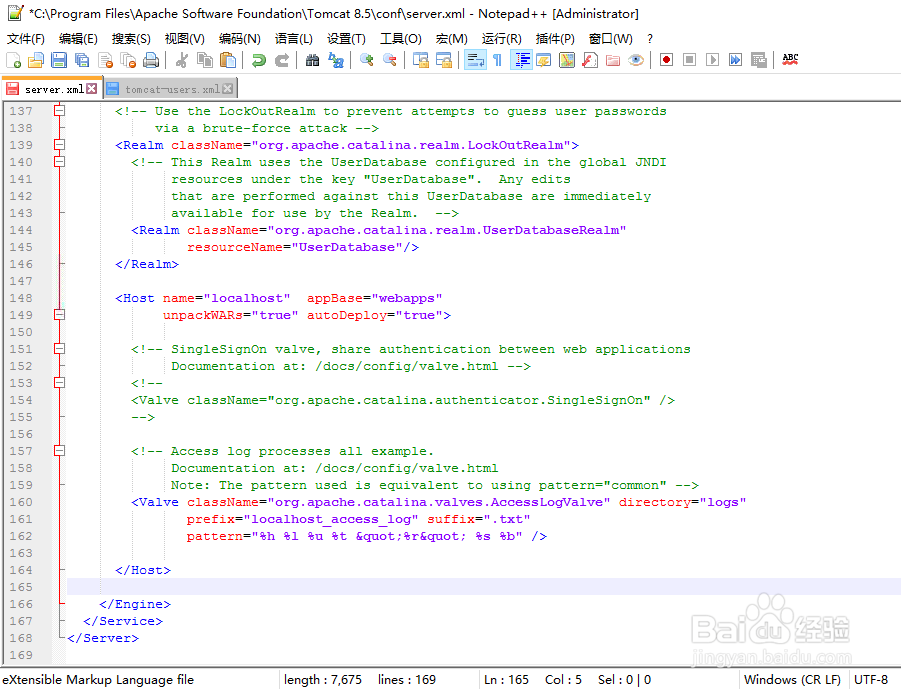
Task: Toggle synchronized horizontal scrolling
Action: 444,60
